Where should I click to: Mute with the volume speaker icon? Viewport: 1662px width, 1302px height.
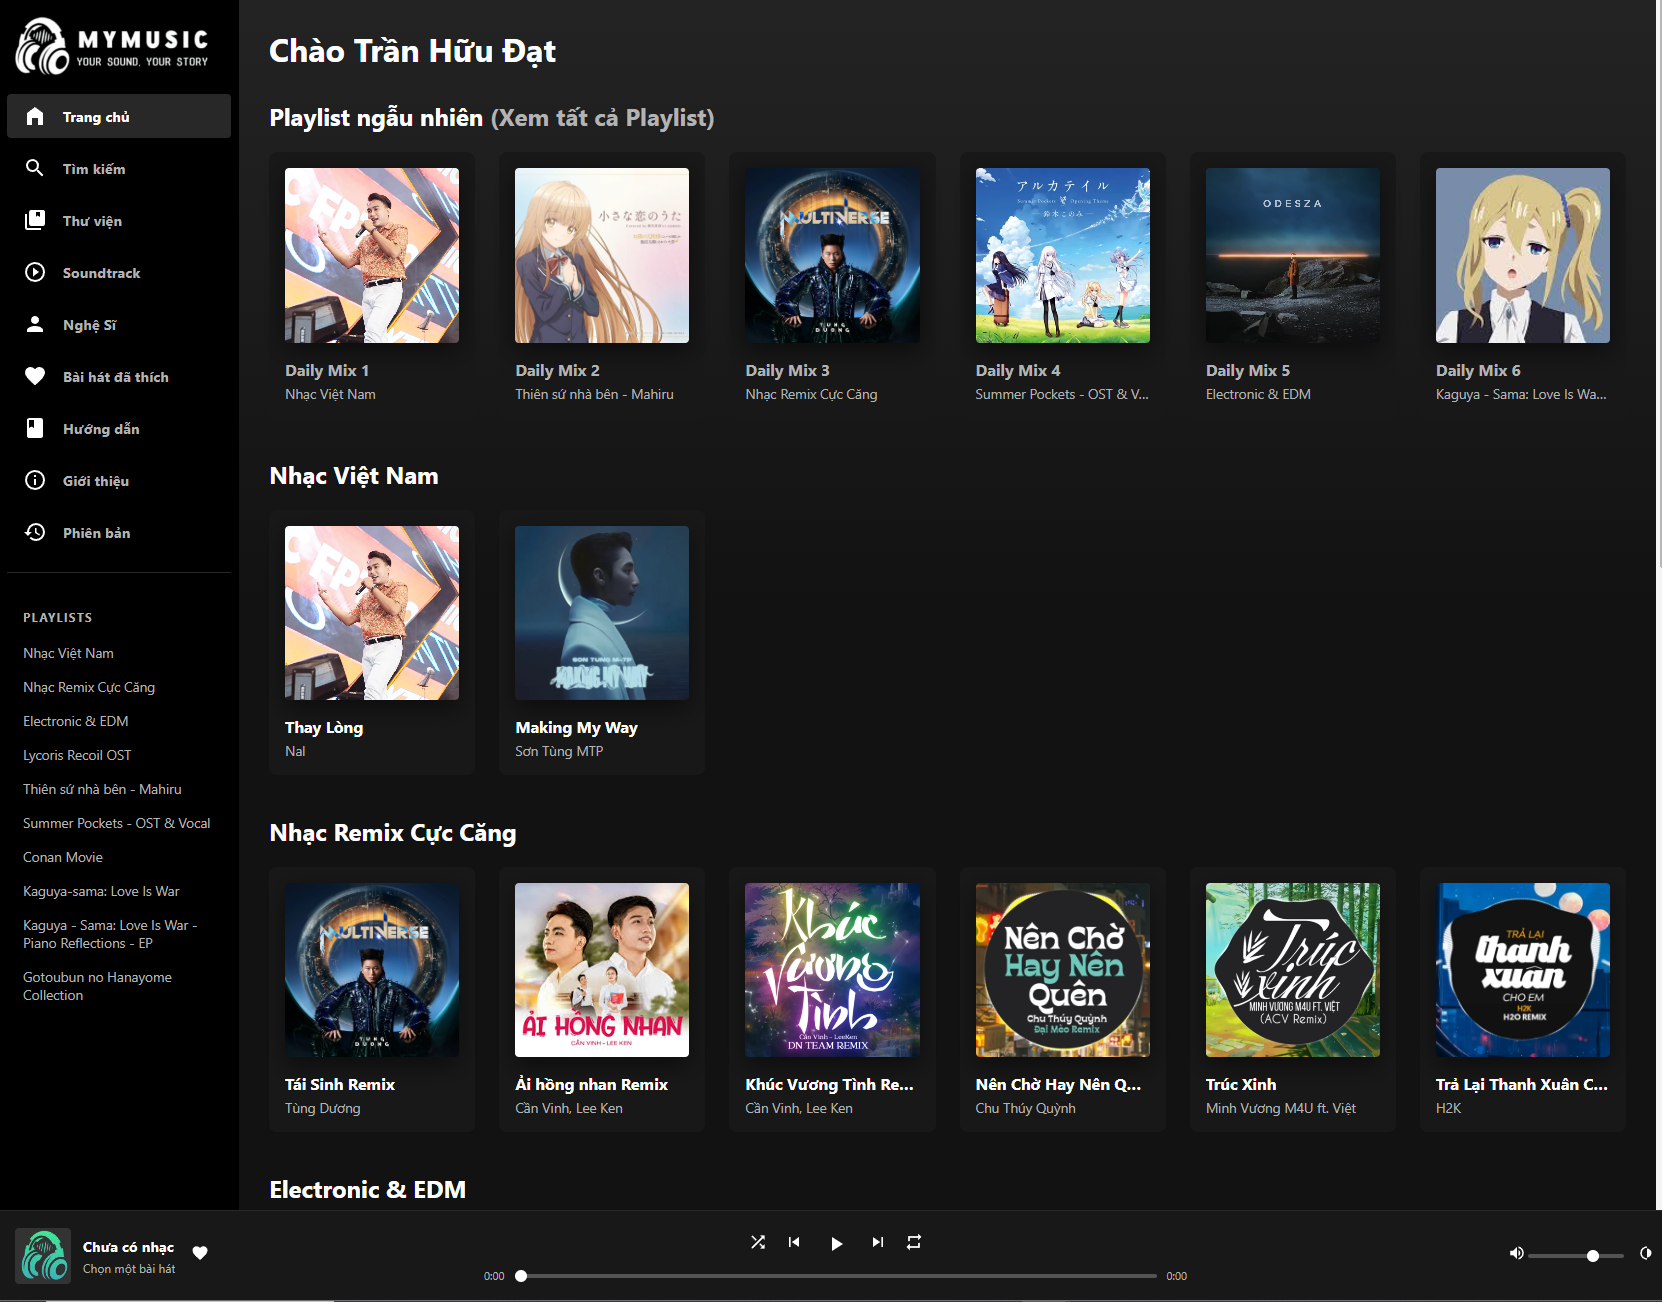1517,1253
